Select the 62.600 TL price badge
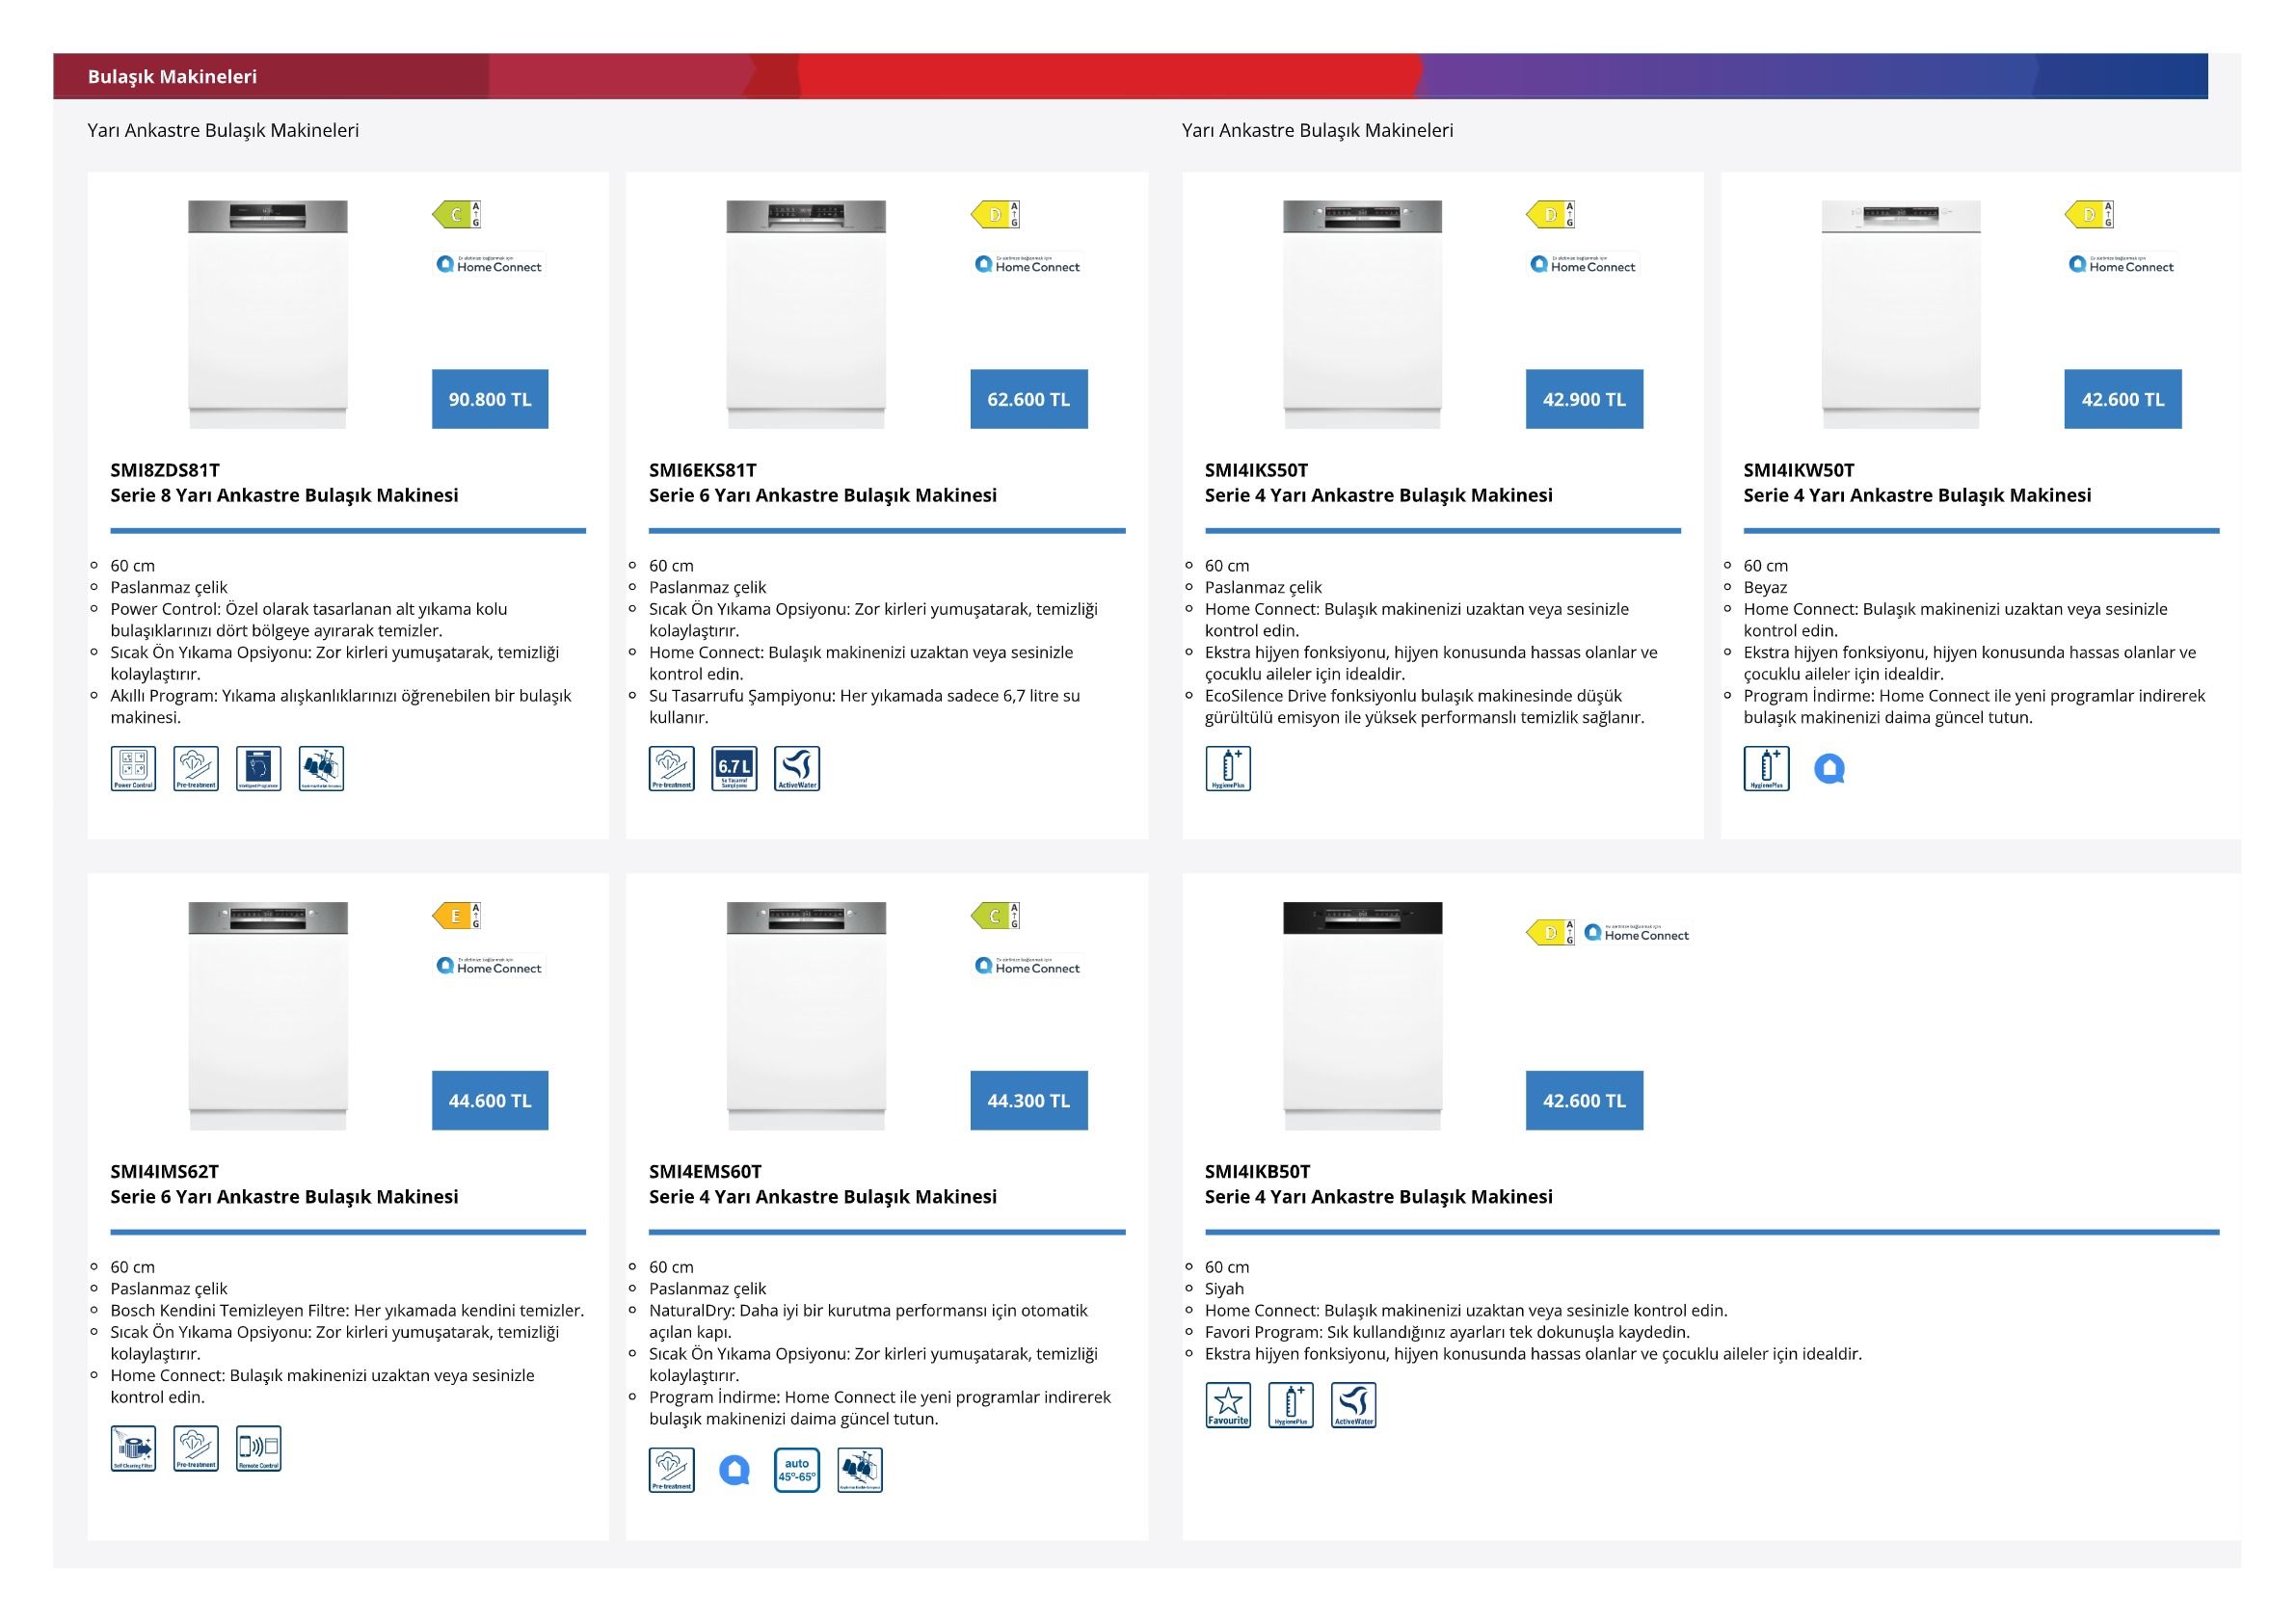The height and width of the screenshot is (1622, 2296). [1029, 399]
